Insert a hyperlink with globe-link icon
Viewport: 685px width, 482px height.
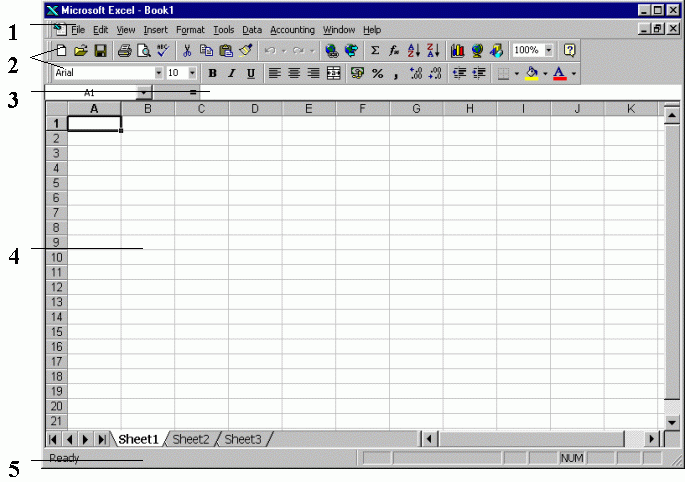(x=332, y=51)
